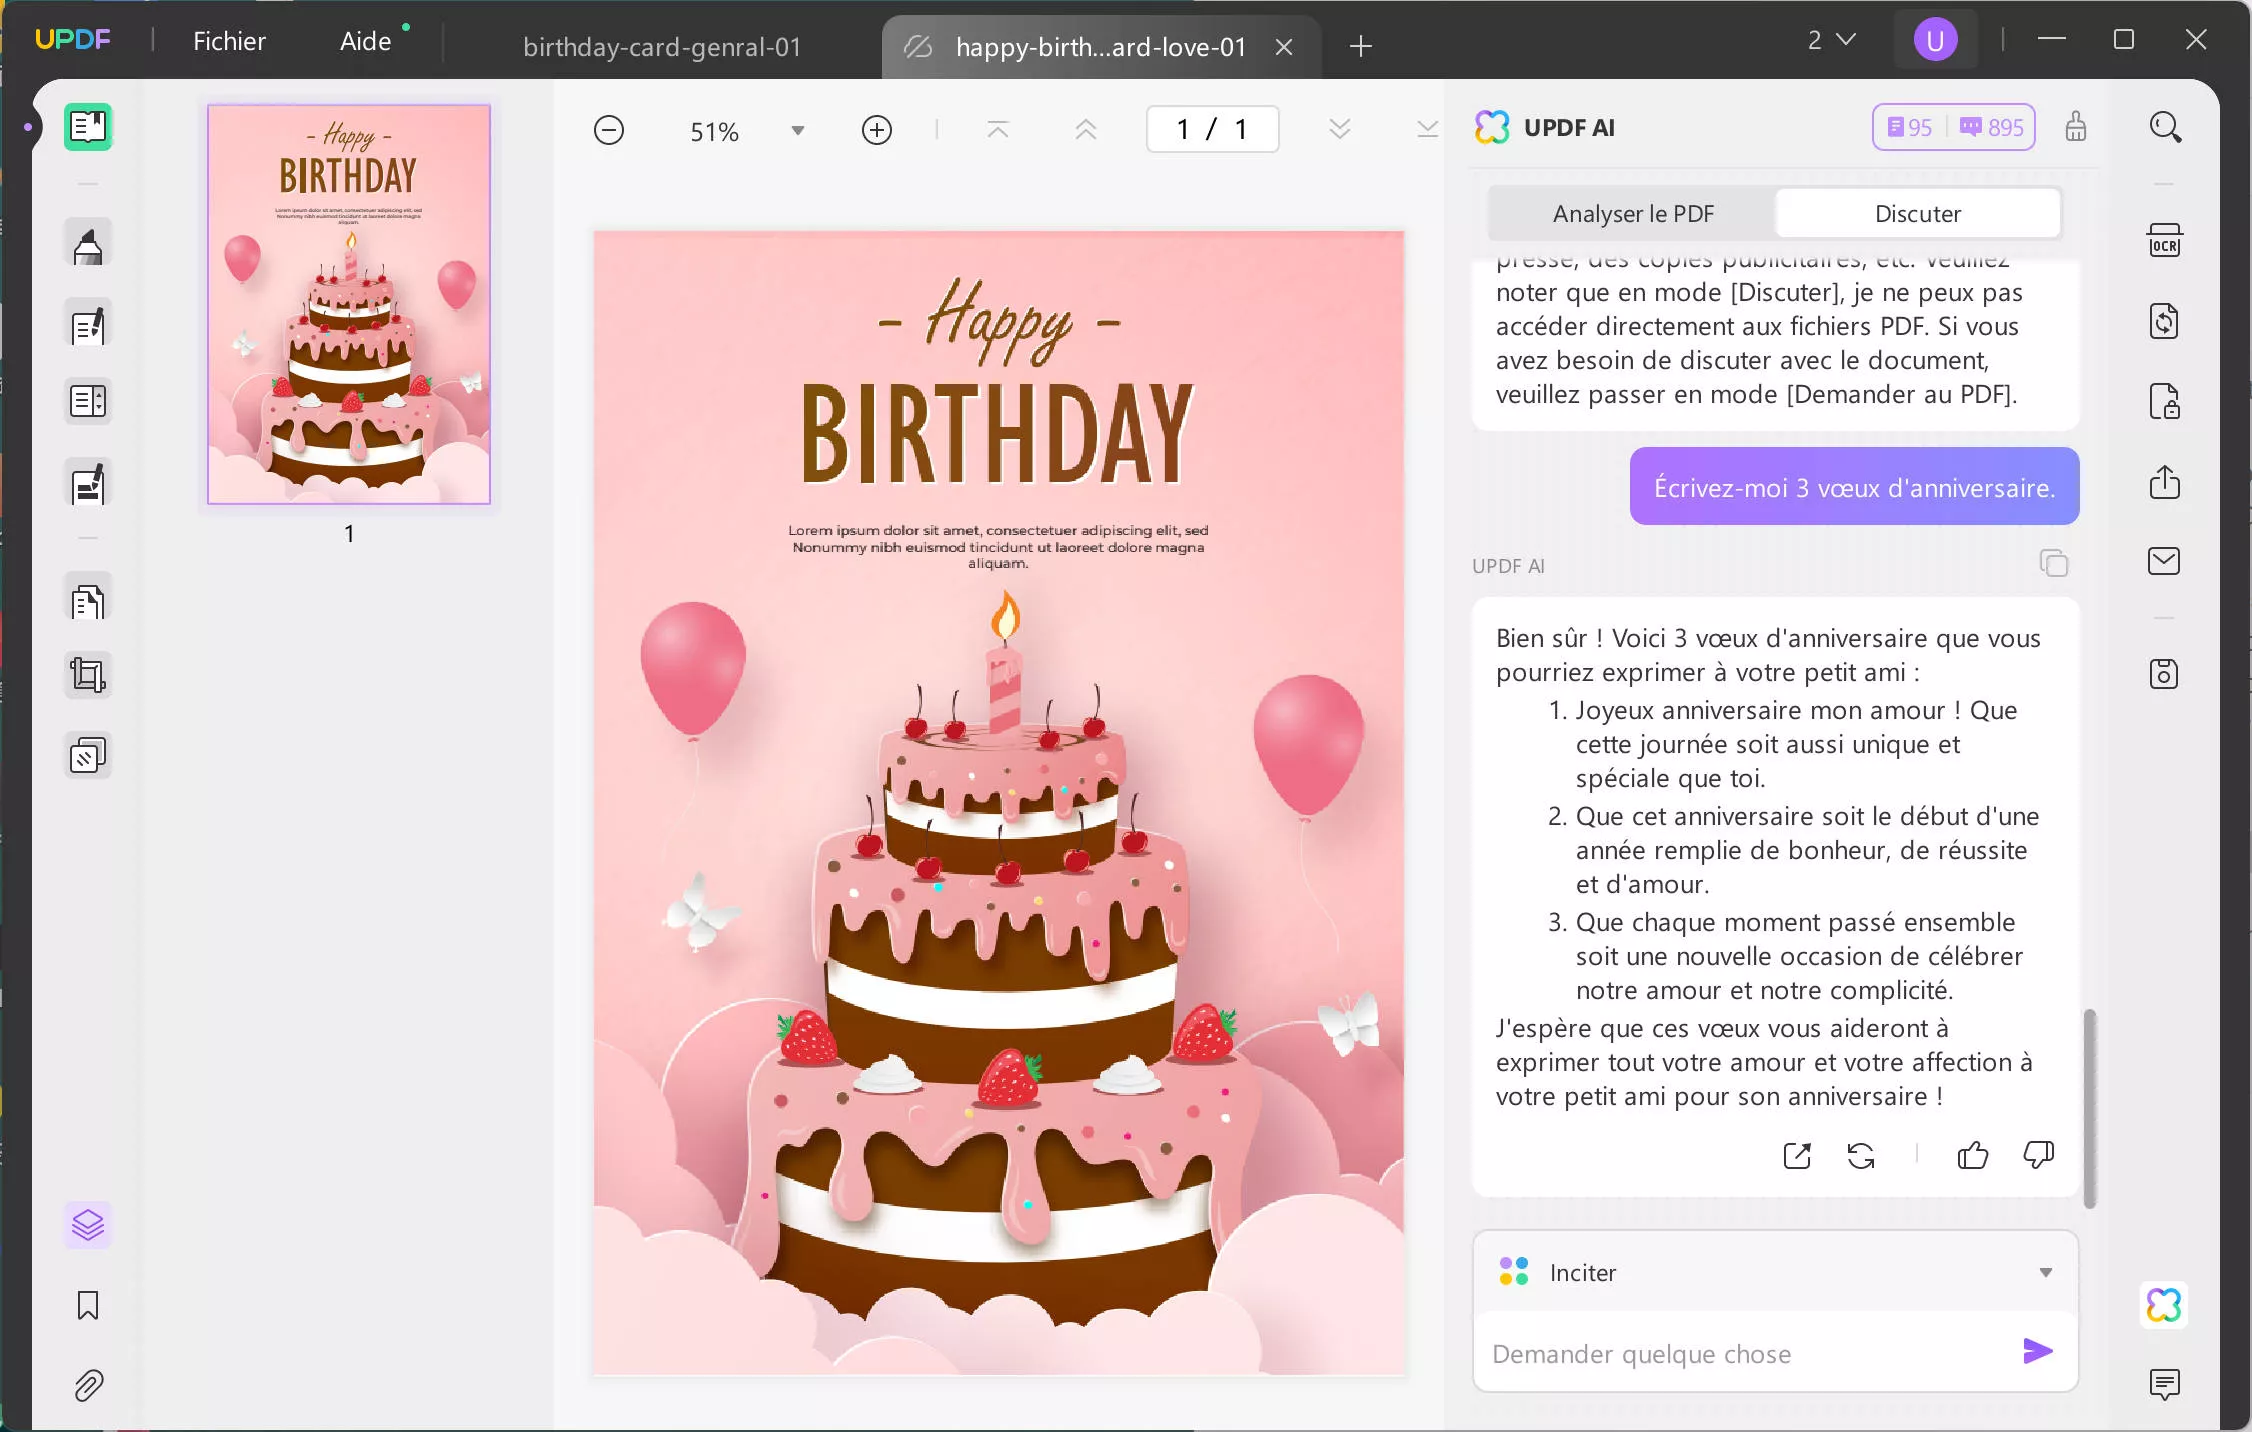The image size is (2252, 1432).
Task: Open the search magnifier
Action: pos(2165,127)
